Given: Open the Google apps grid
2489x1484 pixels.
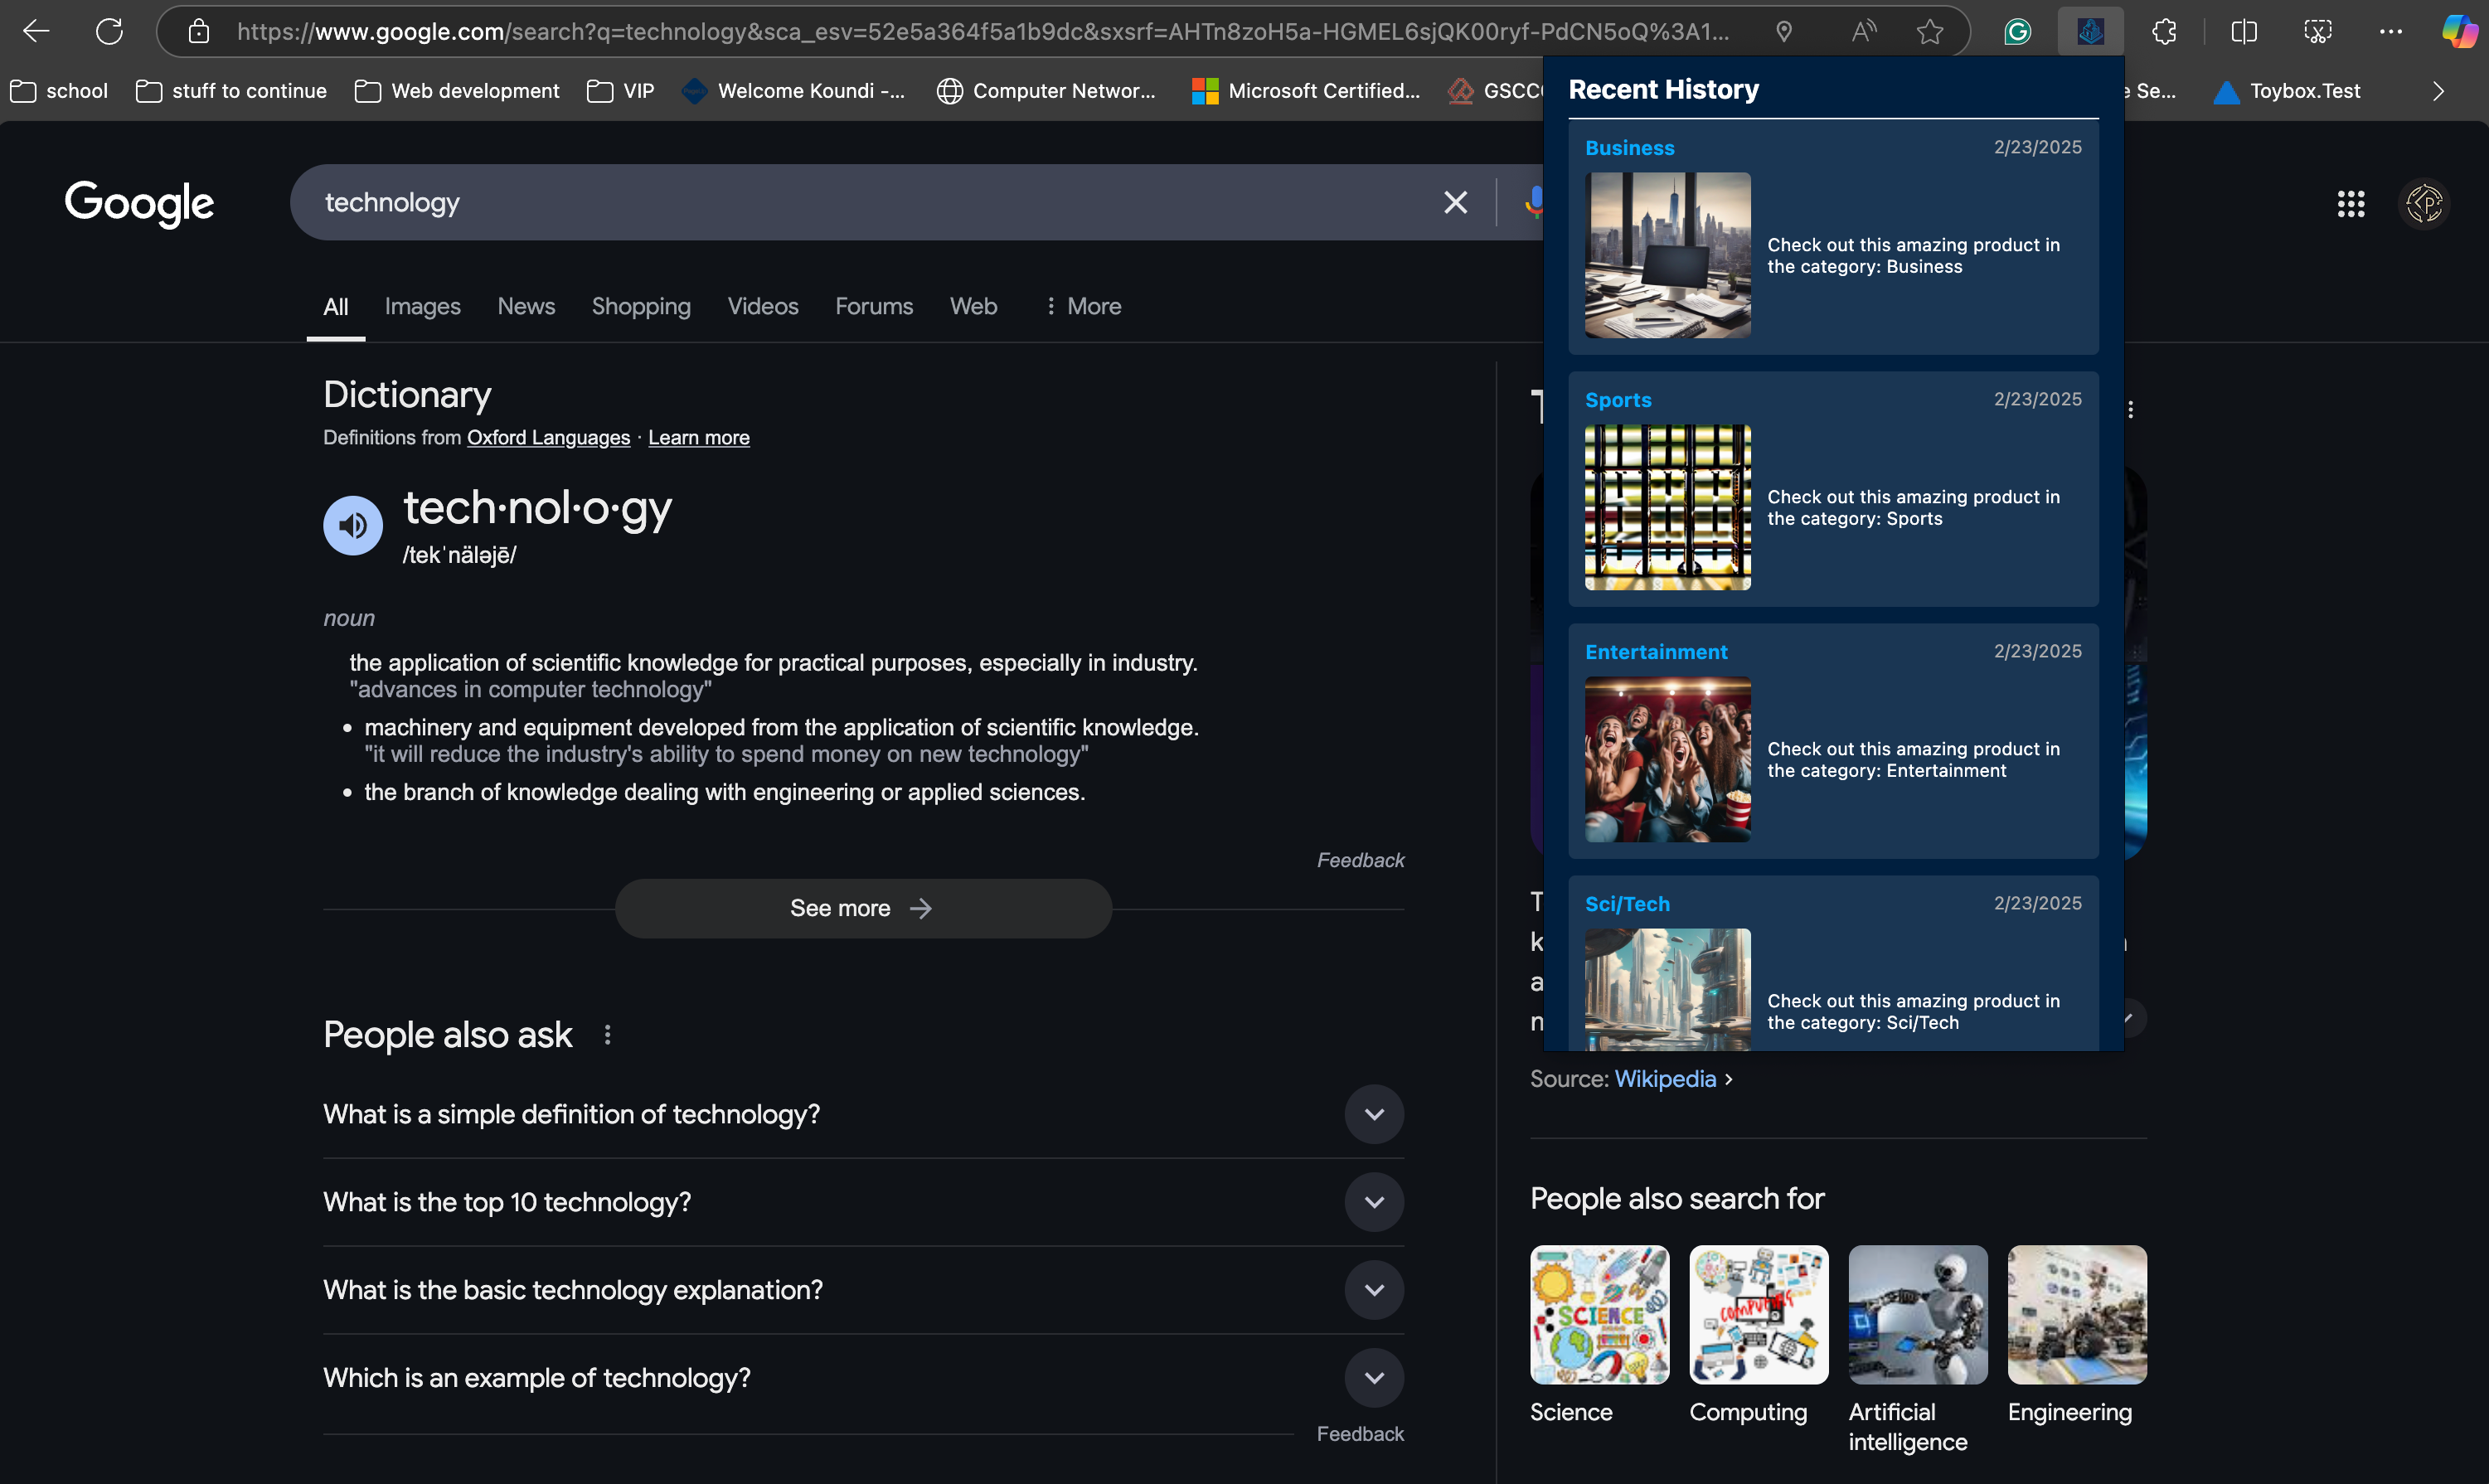Looking at the screenshot, I should tap(2350, 204).
